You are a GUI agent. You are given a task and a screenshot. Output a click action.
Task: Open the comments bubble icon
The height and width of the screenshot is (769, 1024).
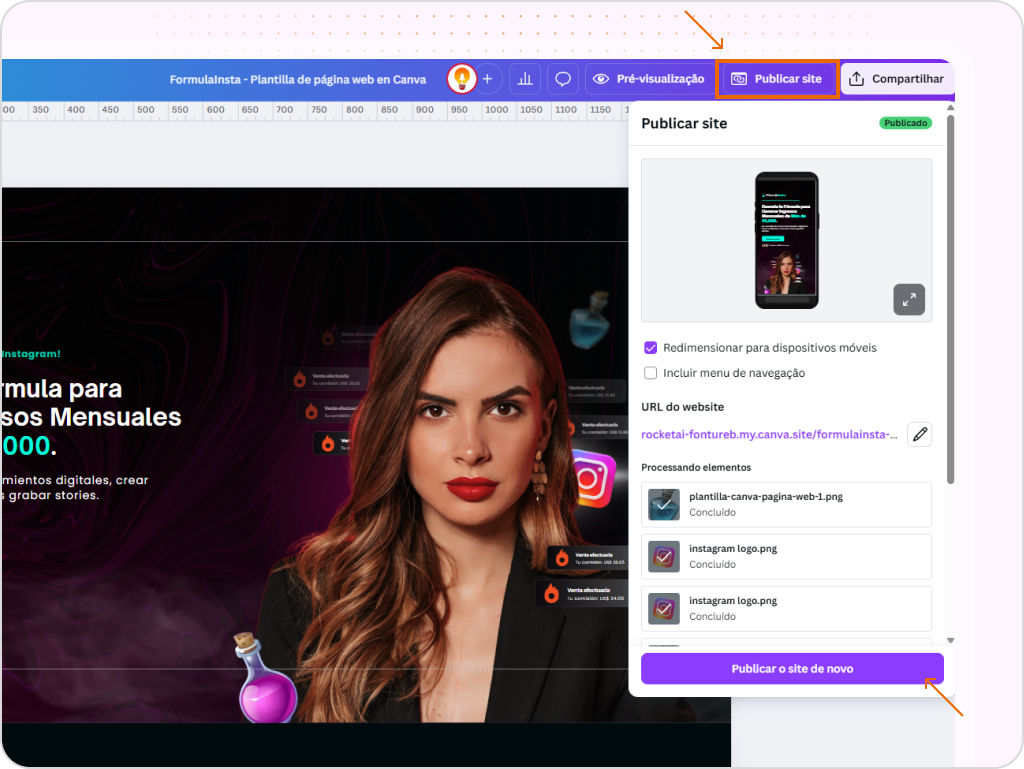click(562, 78)
